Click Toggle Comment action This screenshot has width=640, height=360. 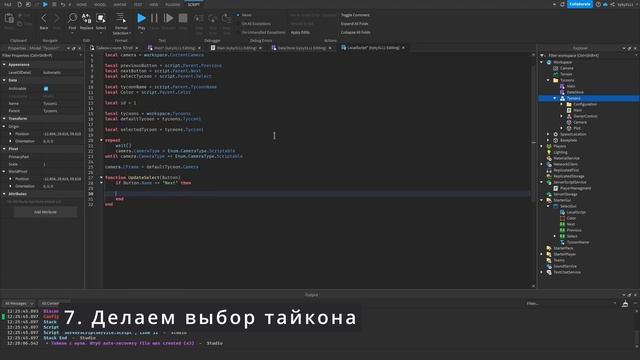pos(355,15)
